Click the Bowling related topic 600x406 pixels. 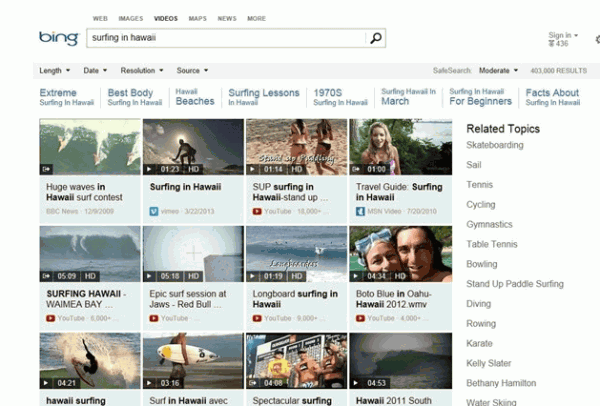click(x=482, y=264)
